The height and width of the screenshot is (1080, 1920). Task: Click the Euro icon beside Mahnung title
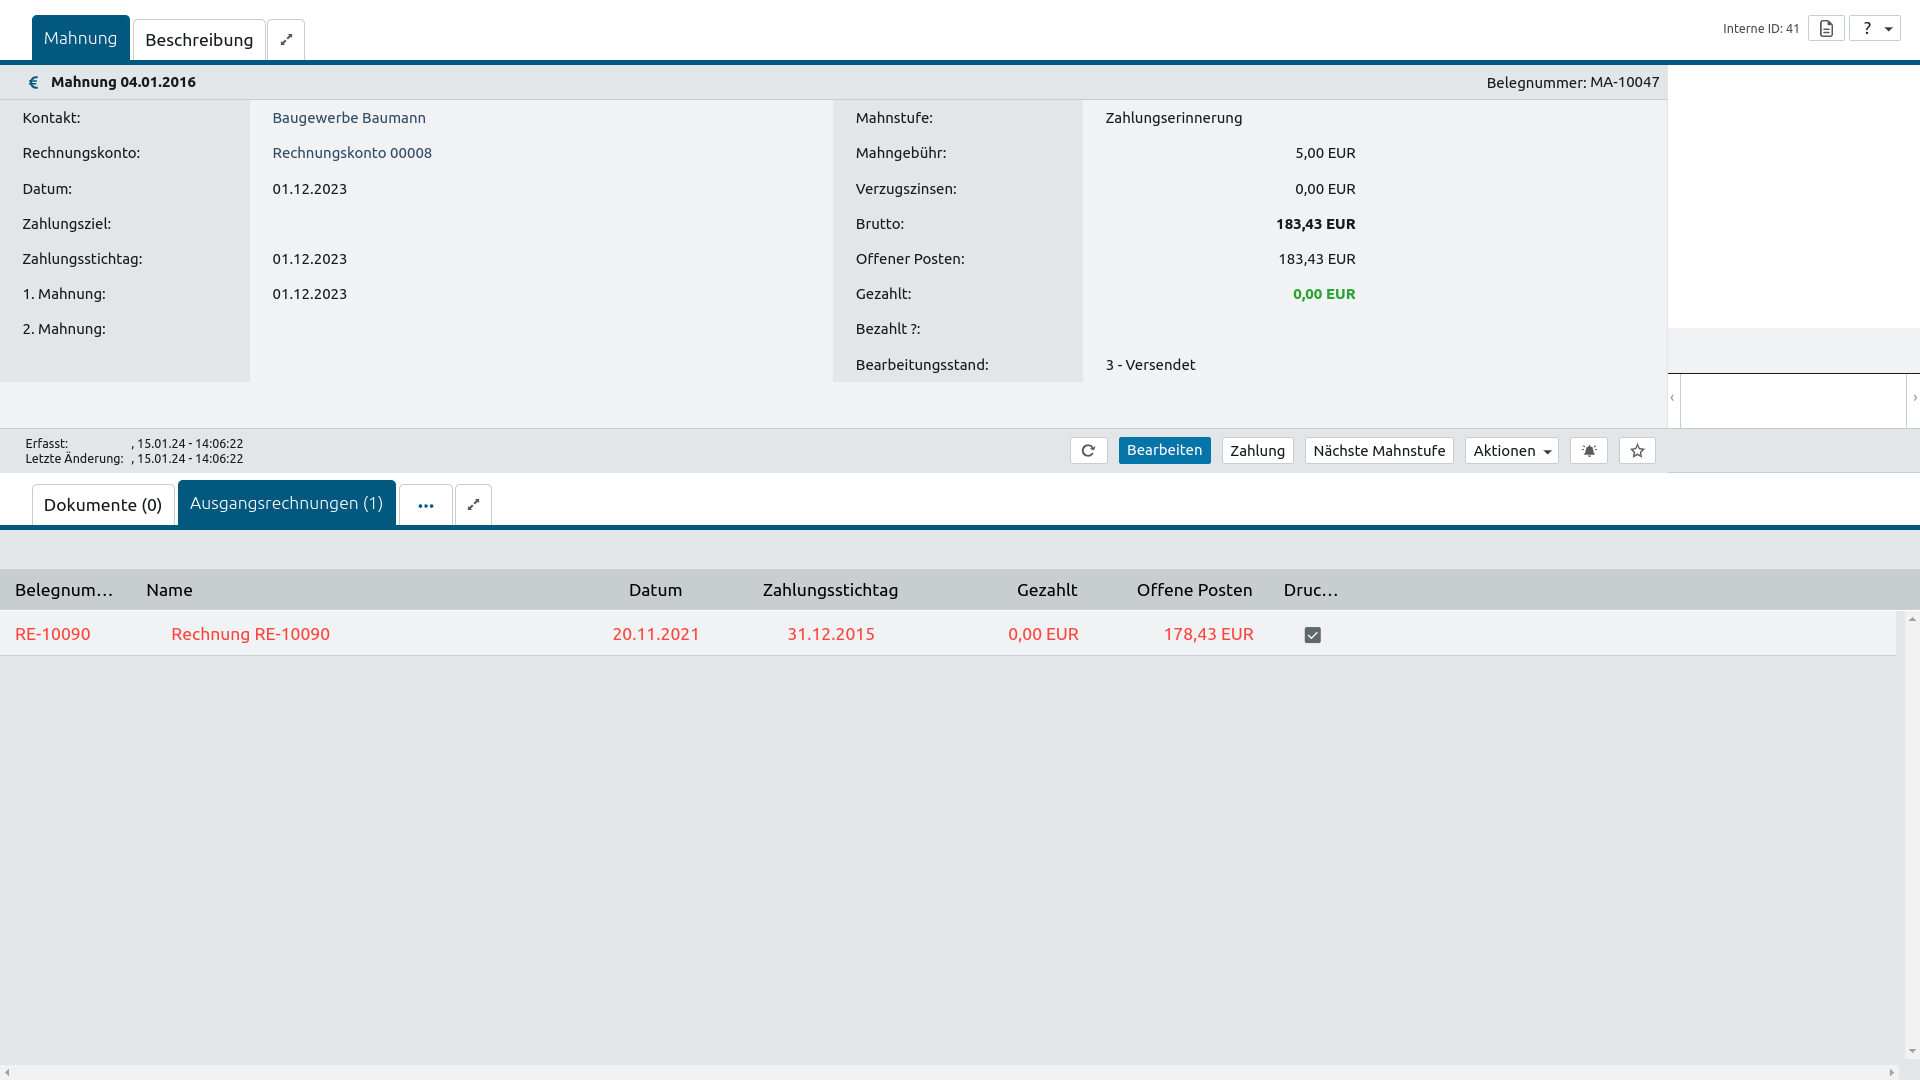click(x=33, y=82)
